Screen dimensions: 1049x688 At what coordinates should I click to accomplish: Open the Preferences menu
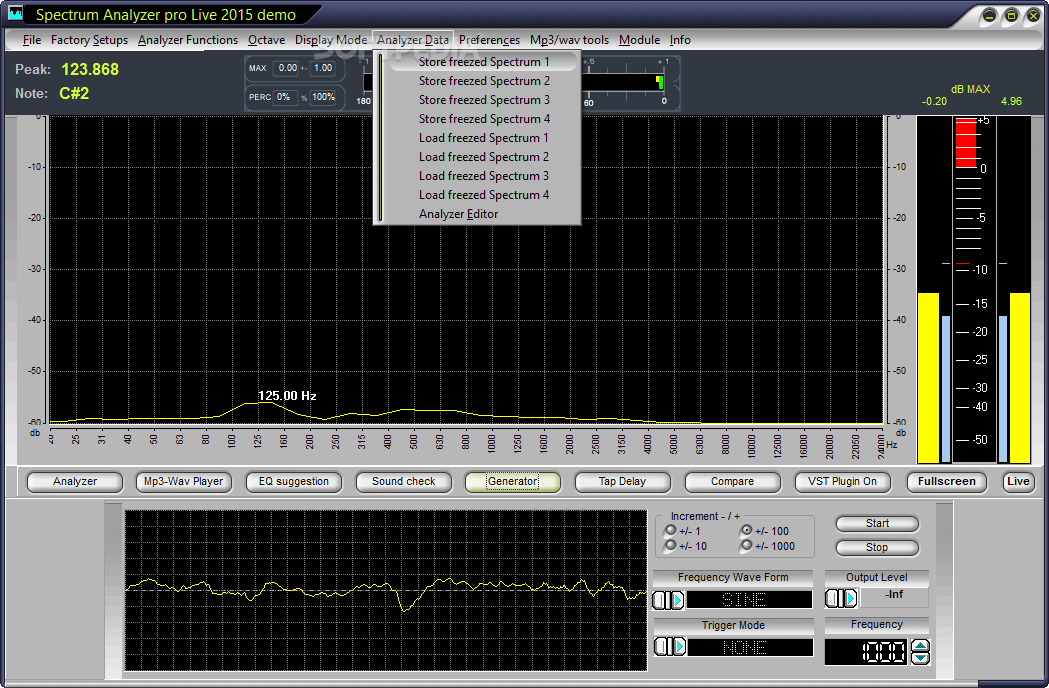click(489, 40)
